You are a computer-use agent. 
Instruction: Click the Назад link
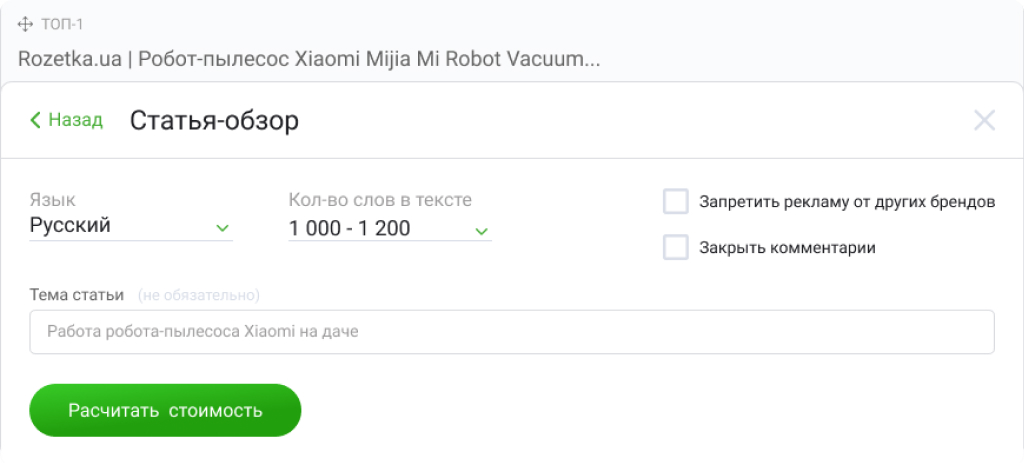pos(75,121)
